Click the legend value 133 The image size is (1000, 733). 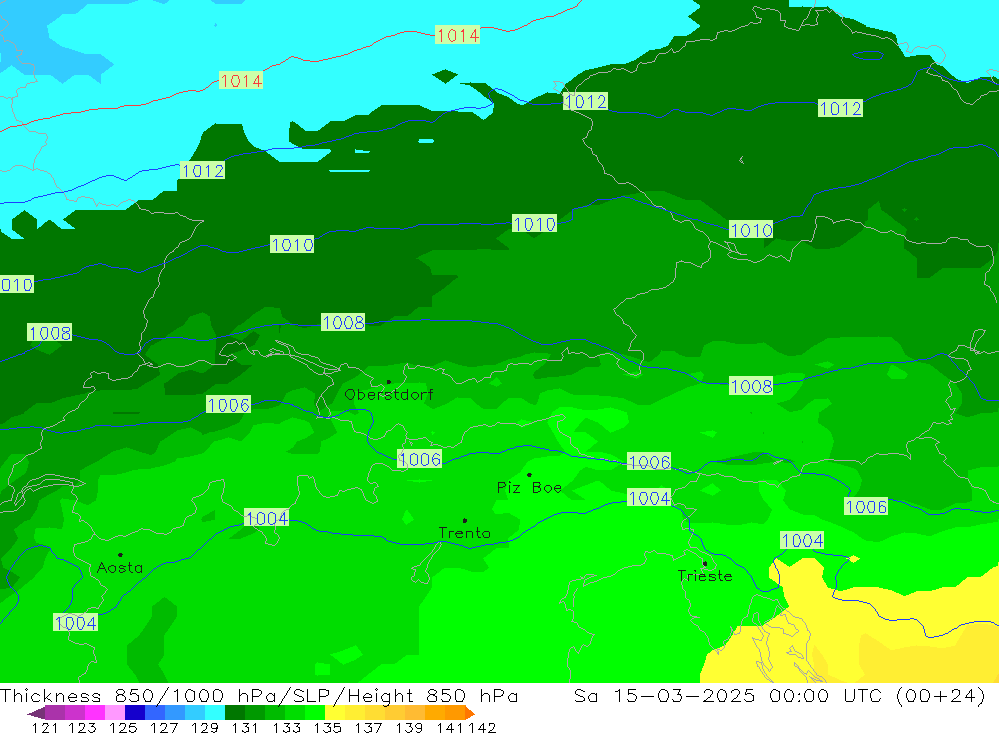click(286, 727)
